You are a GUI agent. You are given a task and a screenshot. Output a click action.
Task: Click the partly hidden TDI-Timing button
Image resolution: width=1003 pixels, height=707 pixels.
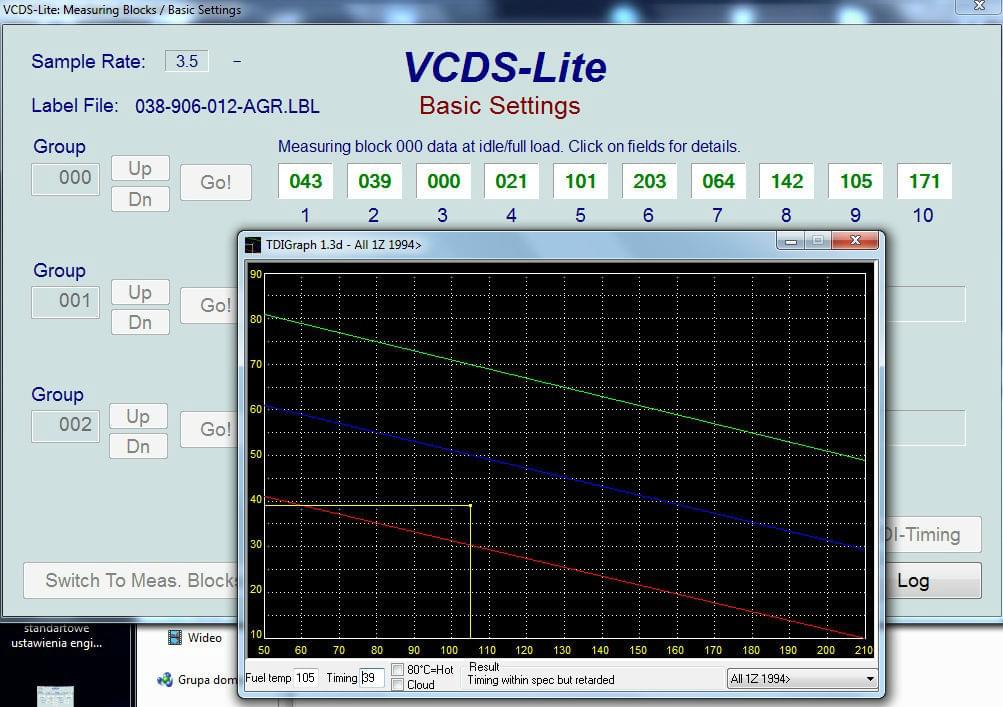point(933,534)
